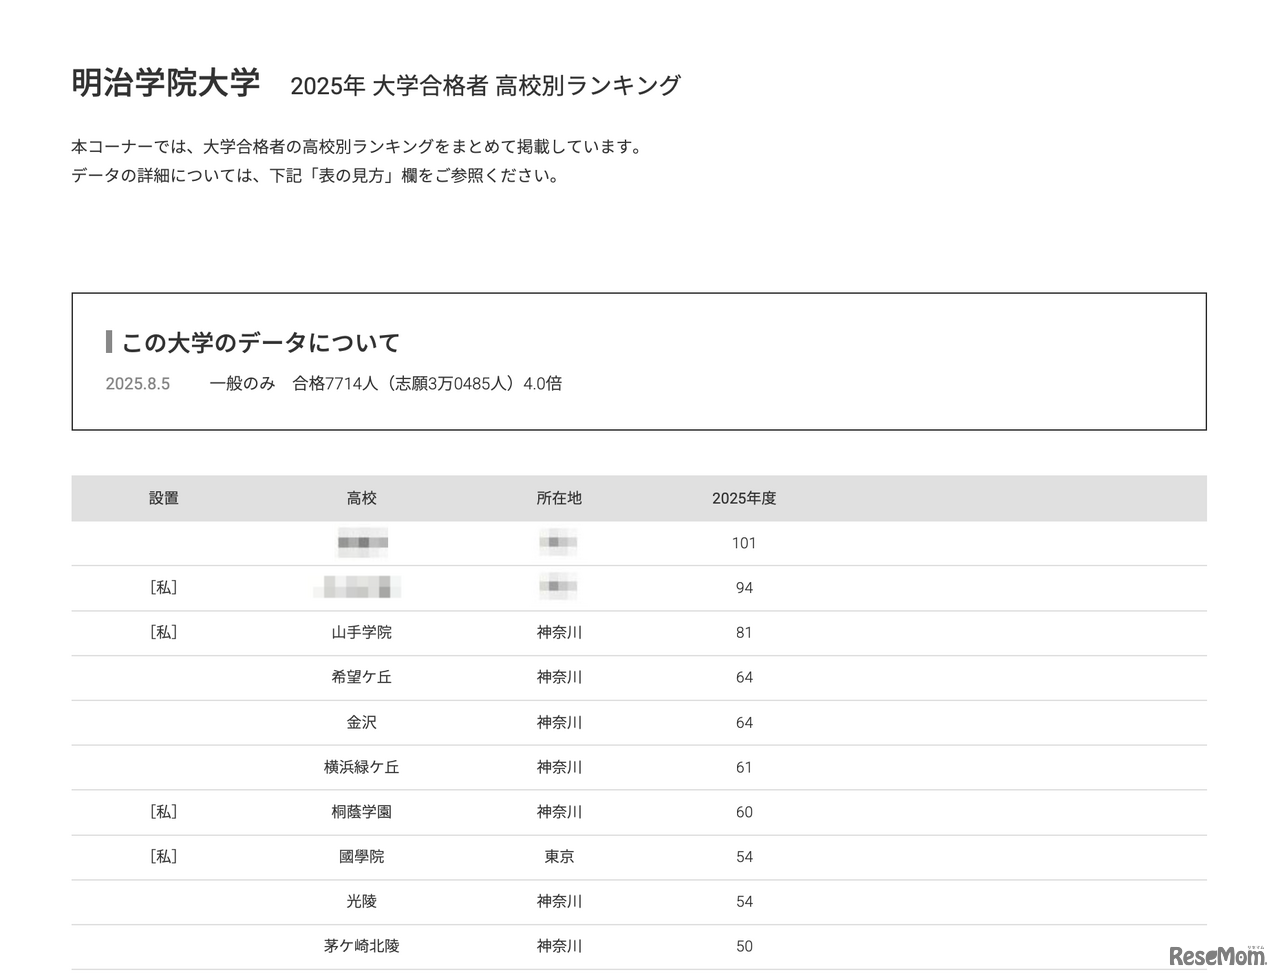The width and height of the screenshot is (1280, 979).
Task: Click the 所在地 column header
Action: pos(559,498)
